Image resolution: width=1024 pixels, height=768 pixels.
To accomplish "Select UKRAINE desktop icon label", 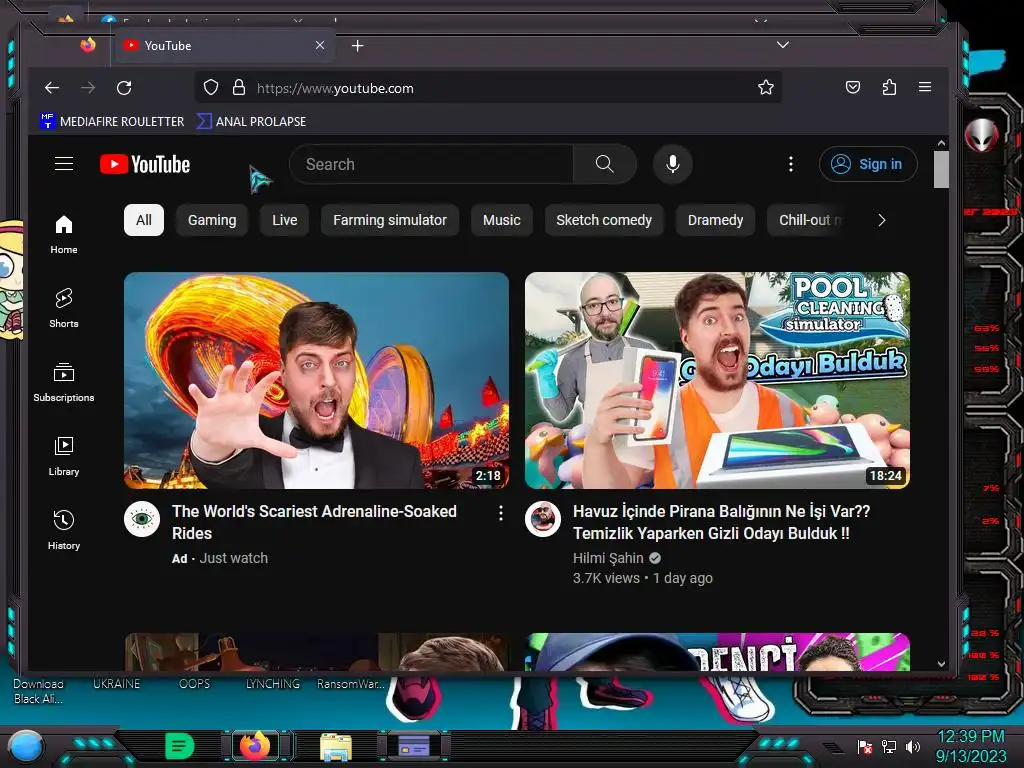I will [116, 684].
